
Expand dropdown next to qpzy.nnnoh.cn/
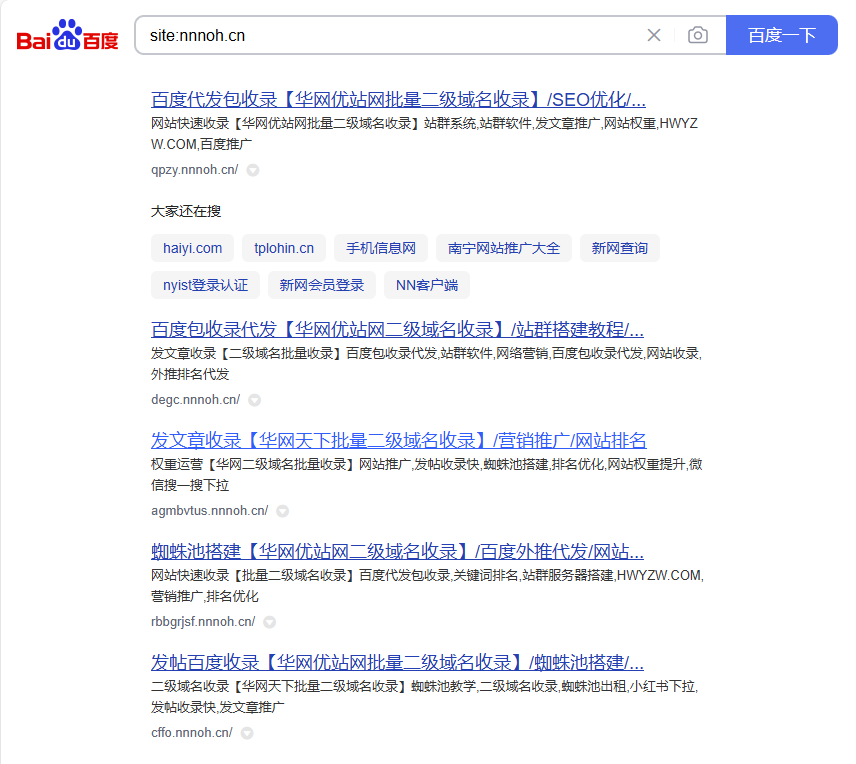pyautogui.click(x=253, y=170)
